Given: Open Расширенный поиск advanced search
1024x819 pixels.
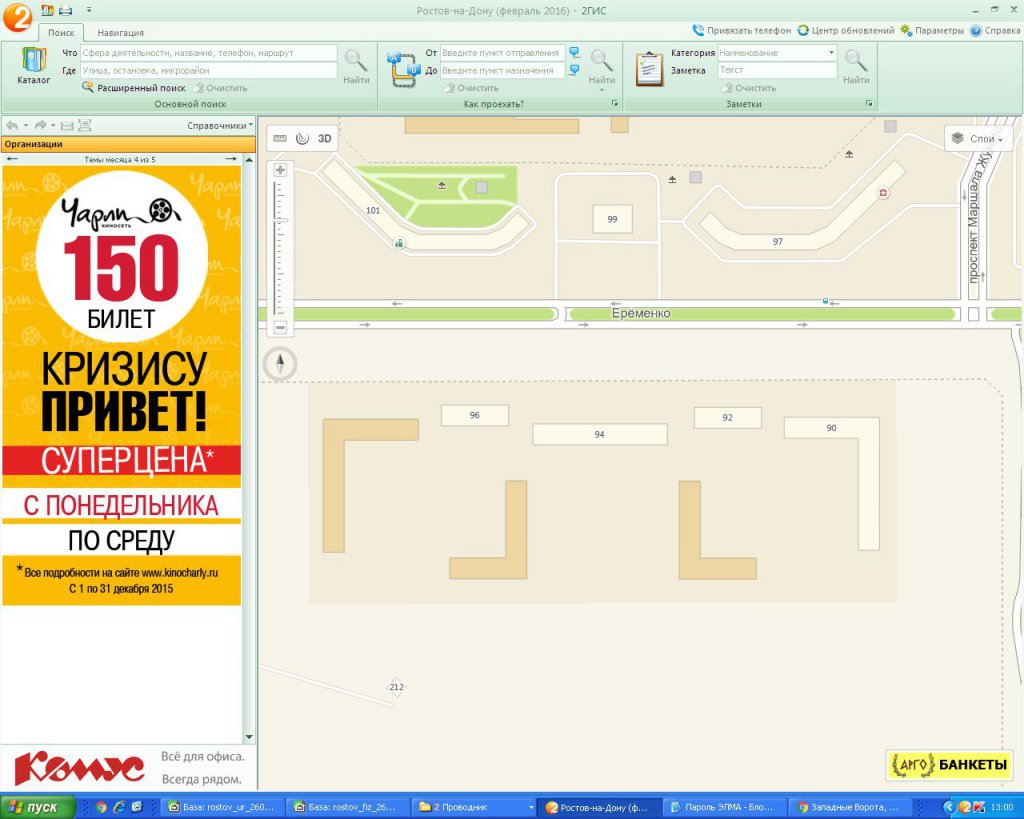Looking at the screenshot, I should pos(134,88).
